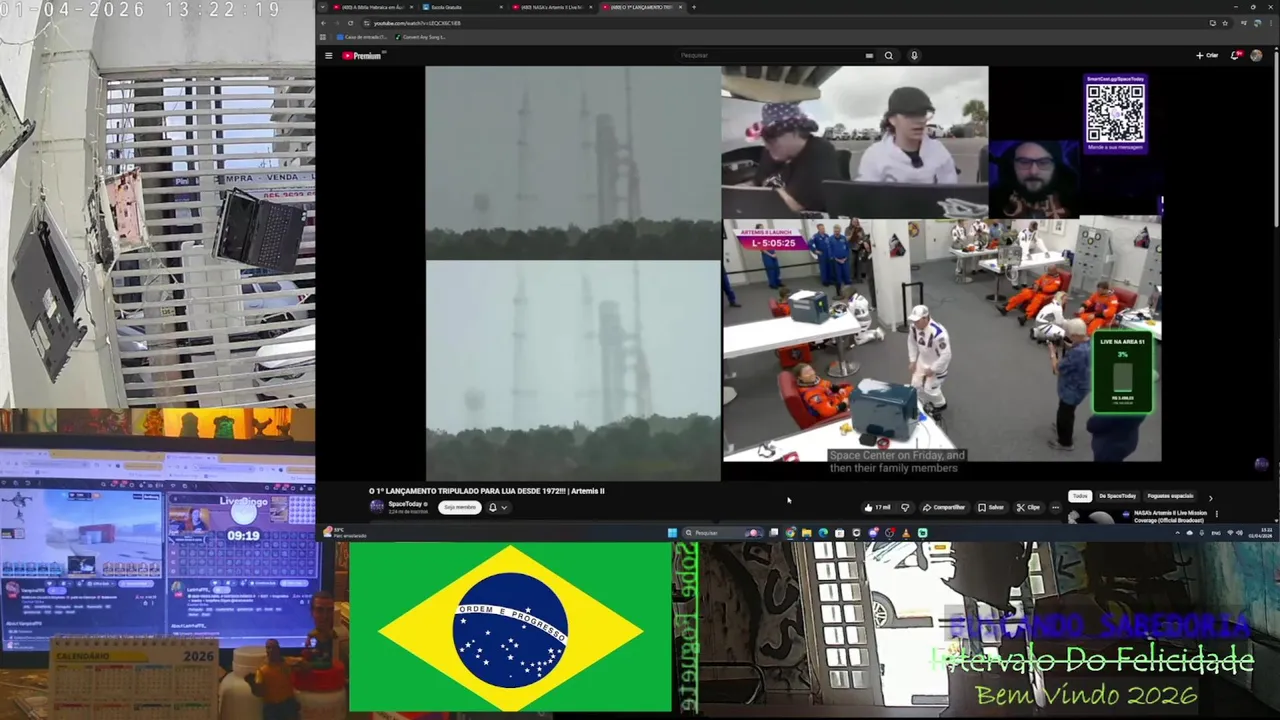Viewport: 1280px width, 720px height.
Task: Like the video with thumbs-up 17 mil
Action: click(878, 507)
